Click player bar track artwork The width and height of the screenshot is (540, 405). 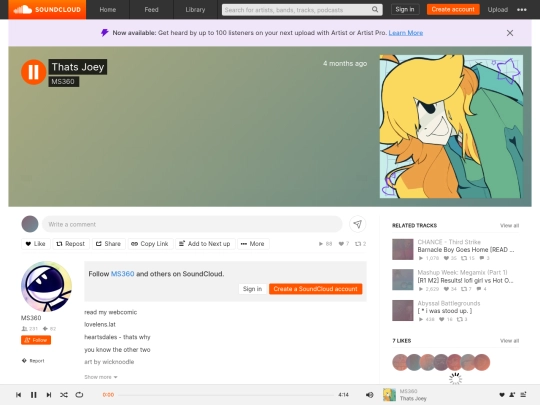point(390,395)
